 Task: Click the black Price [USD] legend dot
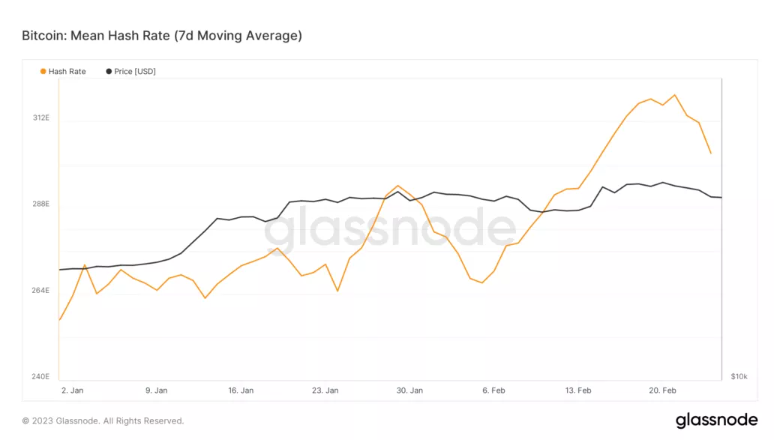click(109, 71)
